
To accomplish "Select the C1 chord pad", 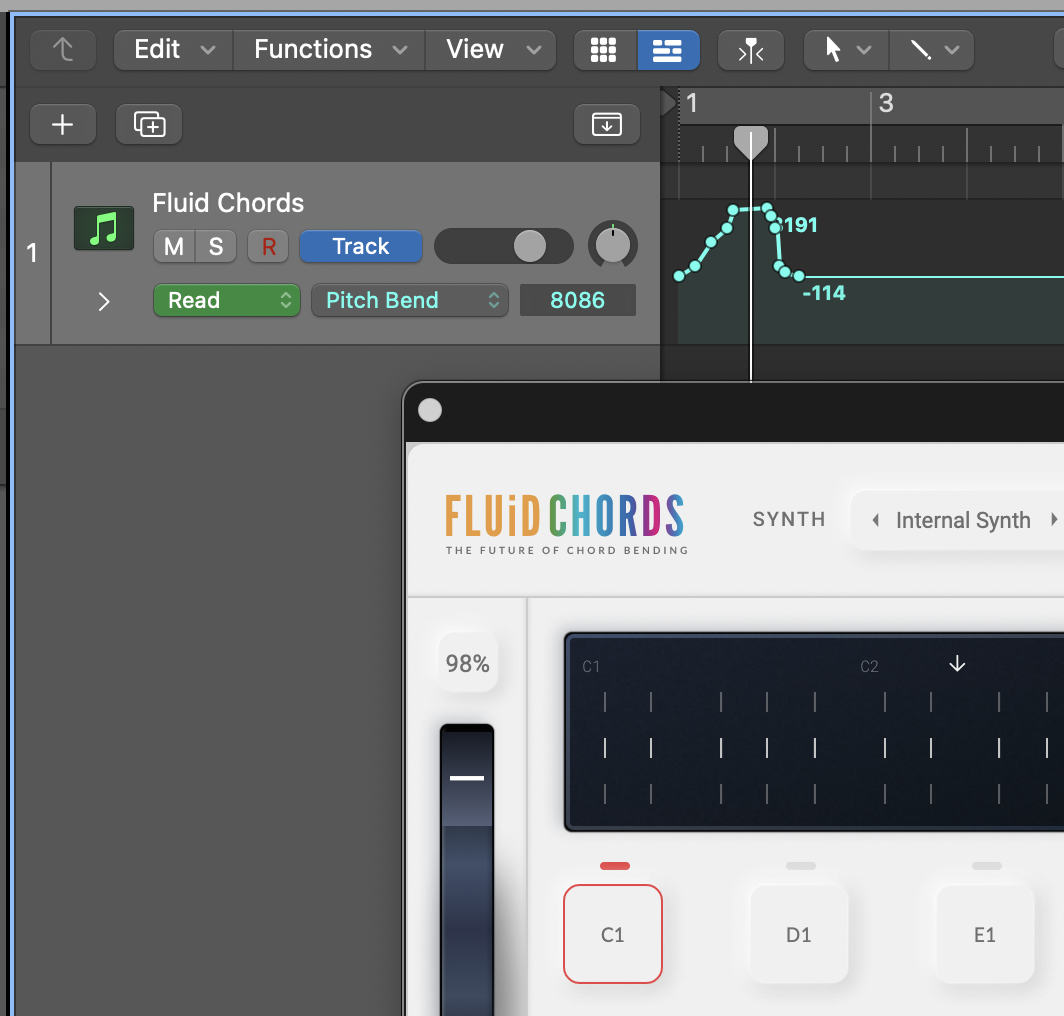I will click(613, 934).
